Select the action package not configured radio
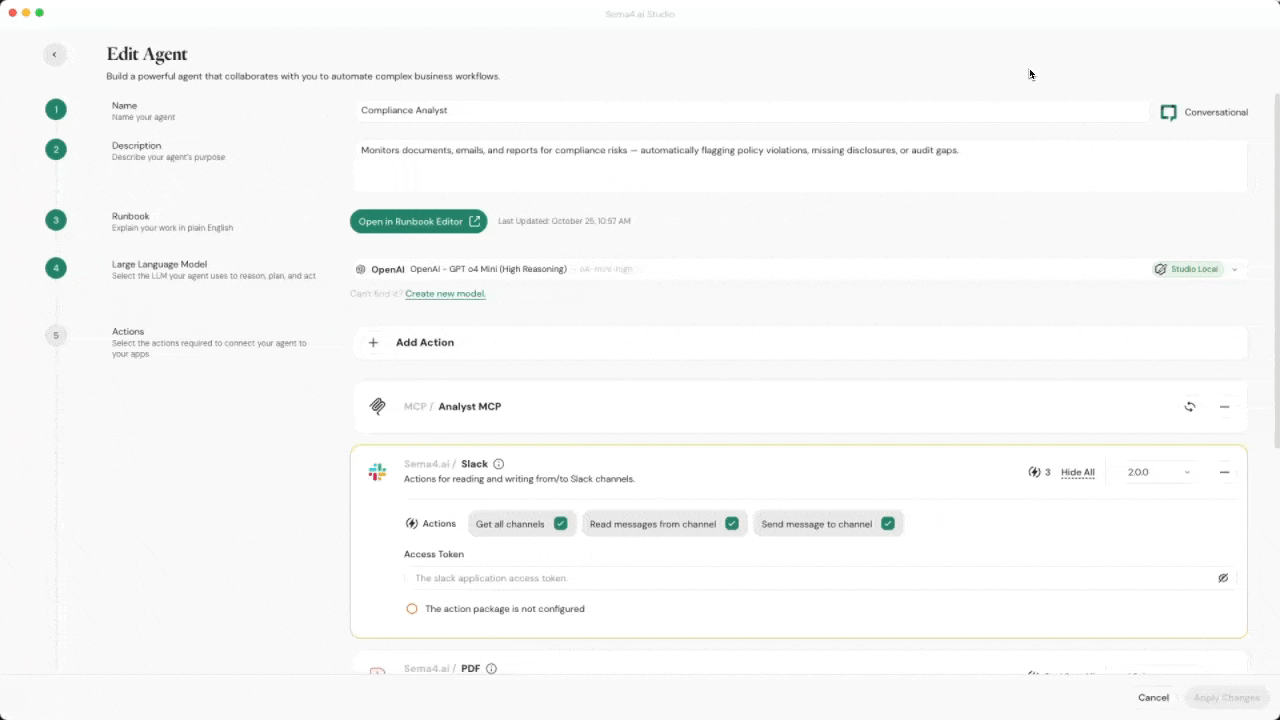 pyautogui.click(x=412, y=608)
